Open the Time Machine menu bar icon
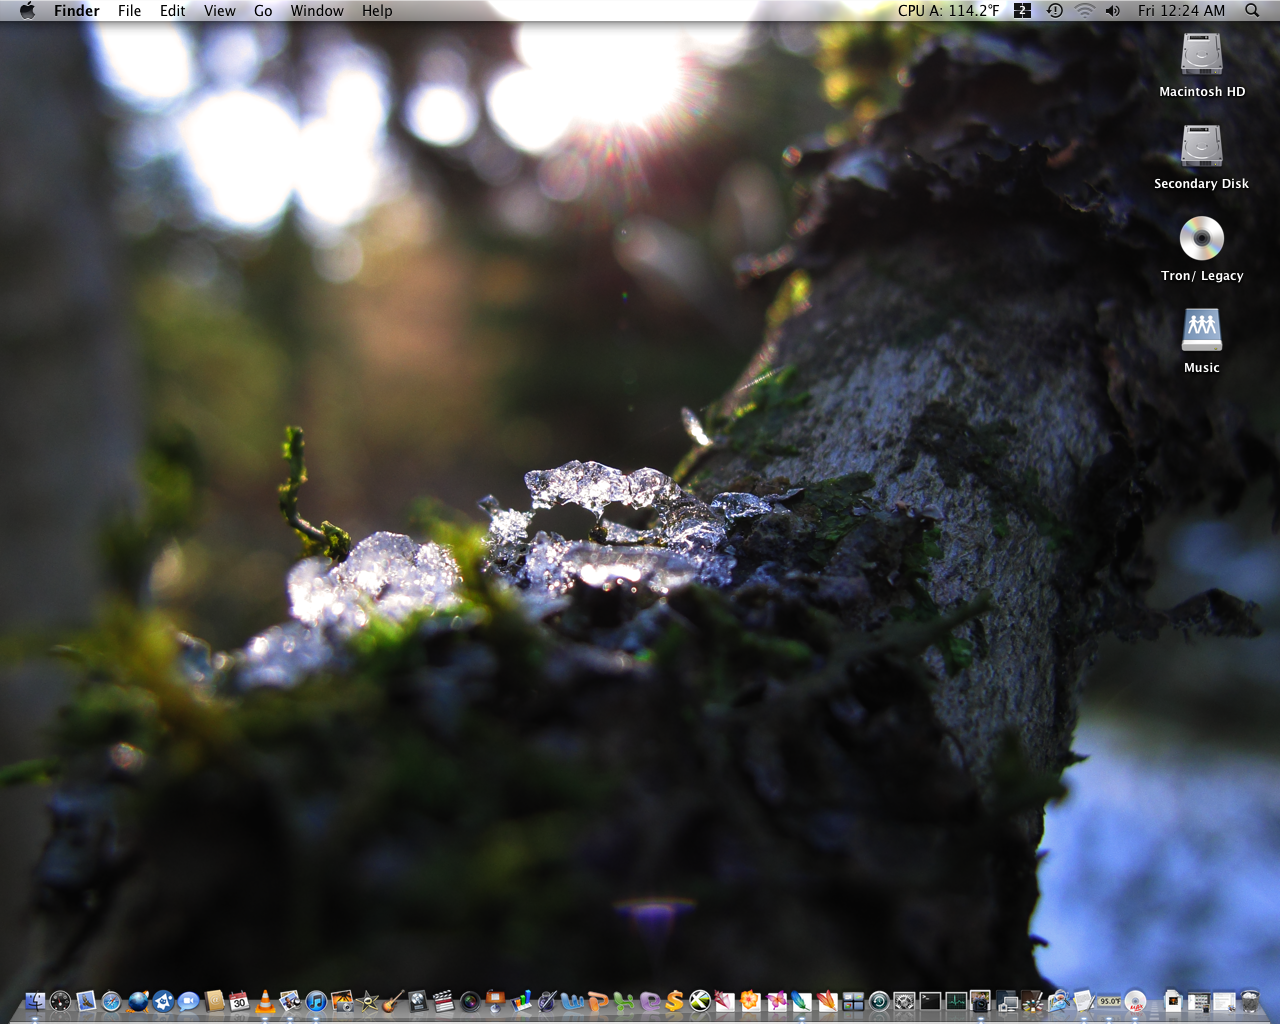The height and width of the screenshot is (1024, 1280). coord(1054,11)
